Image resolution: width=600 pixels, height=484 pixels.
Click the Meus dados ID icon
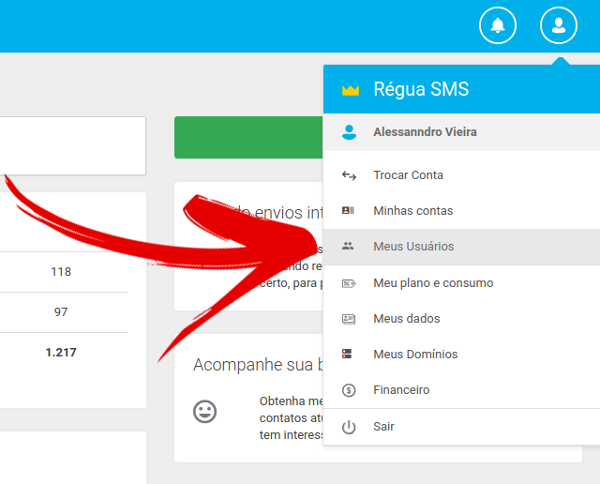[349, 319]
